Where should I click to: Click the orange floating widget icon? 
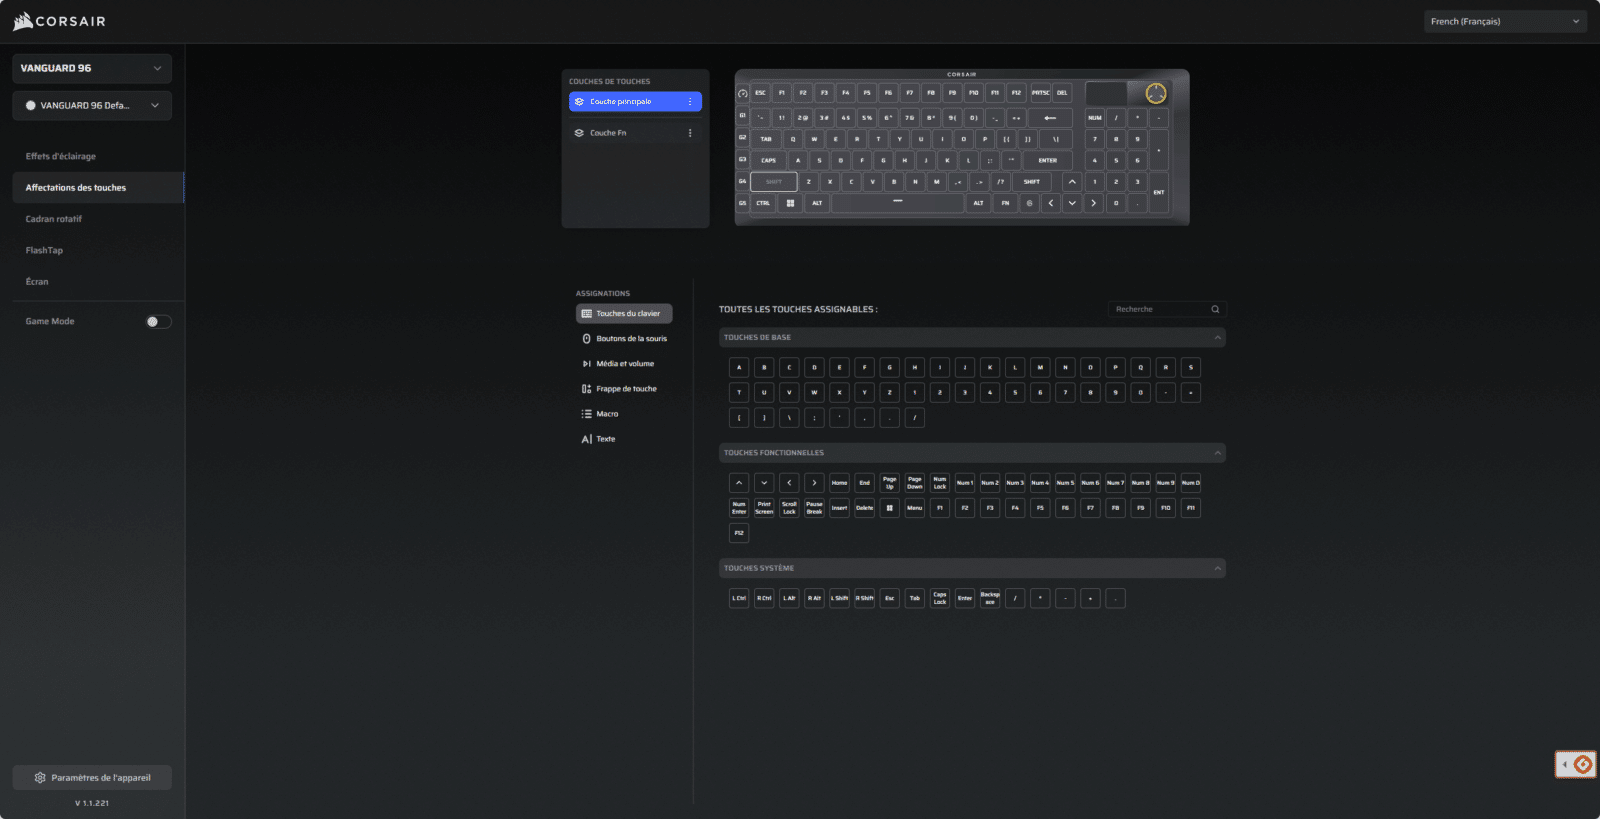(1582, 765)
